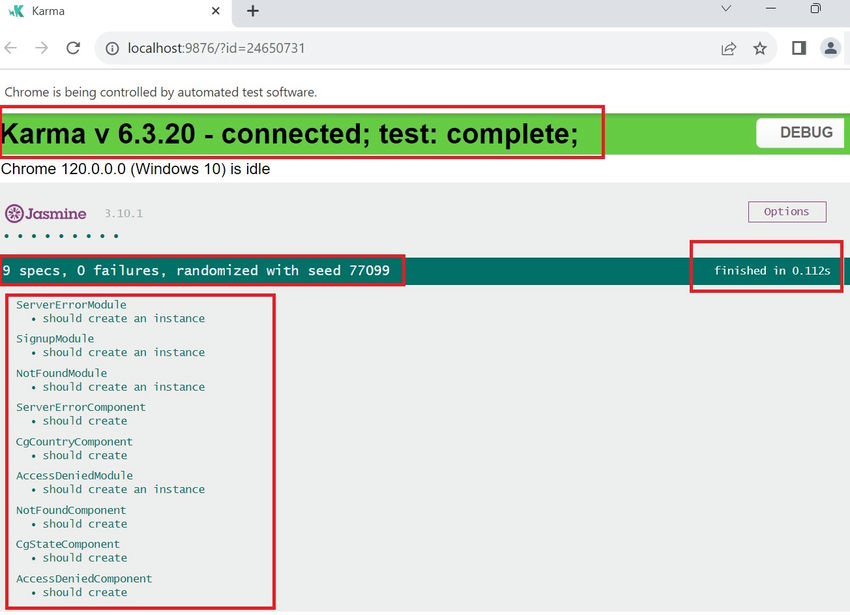The width and height of the screenshot is (850, 615).
Task: Open a new tab with plus button
Action: pyautogui.click(x=253, y=11)
